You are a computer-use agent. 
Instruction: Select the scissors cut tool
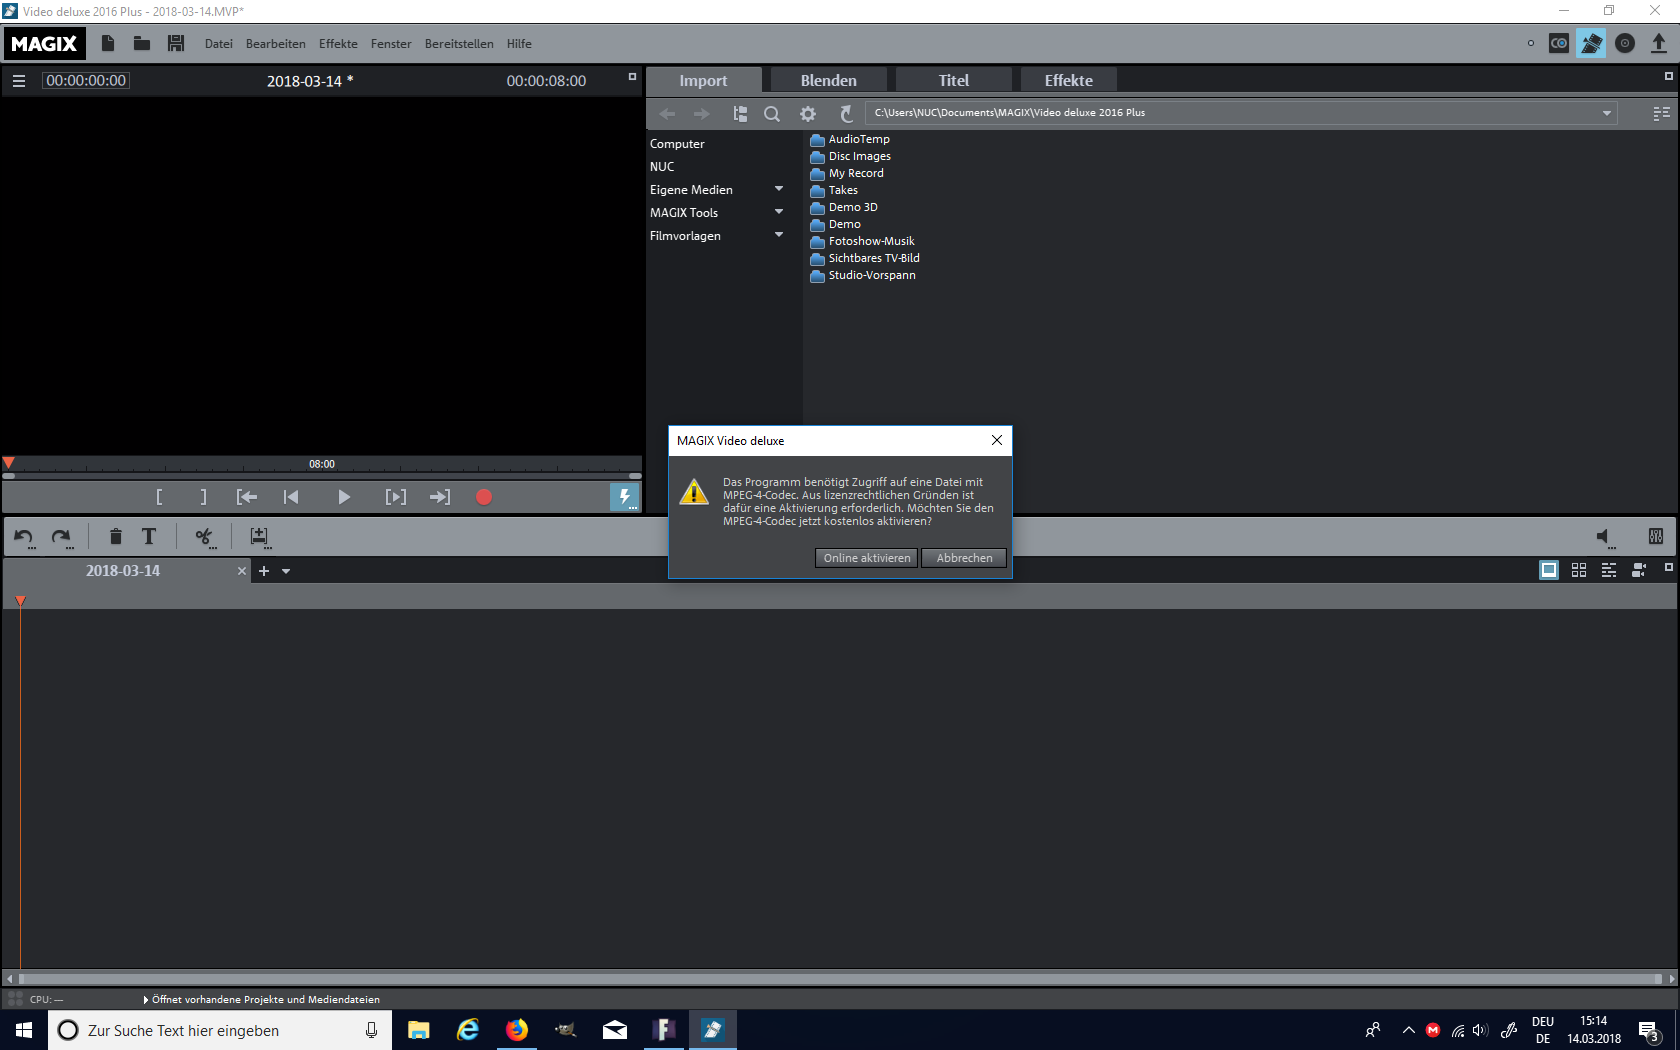(x=204, y=537)
